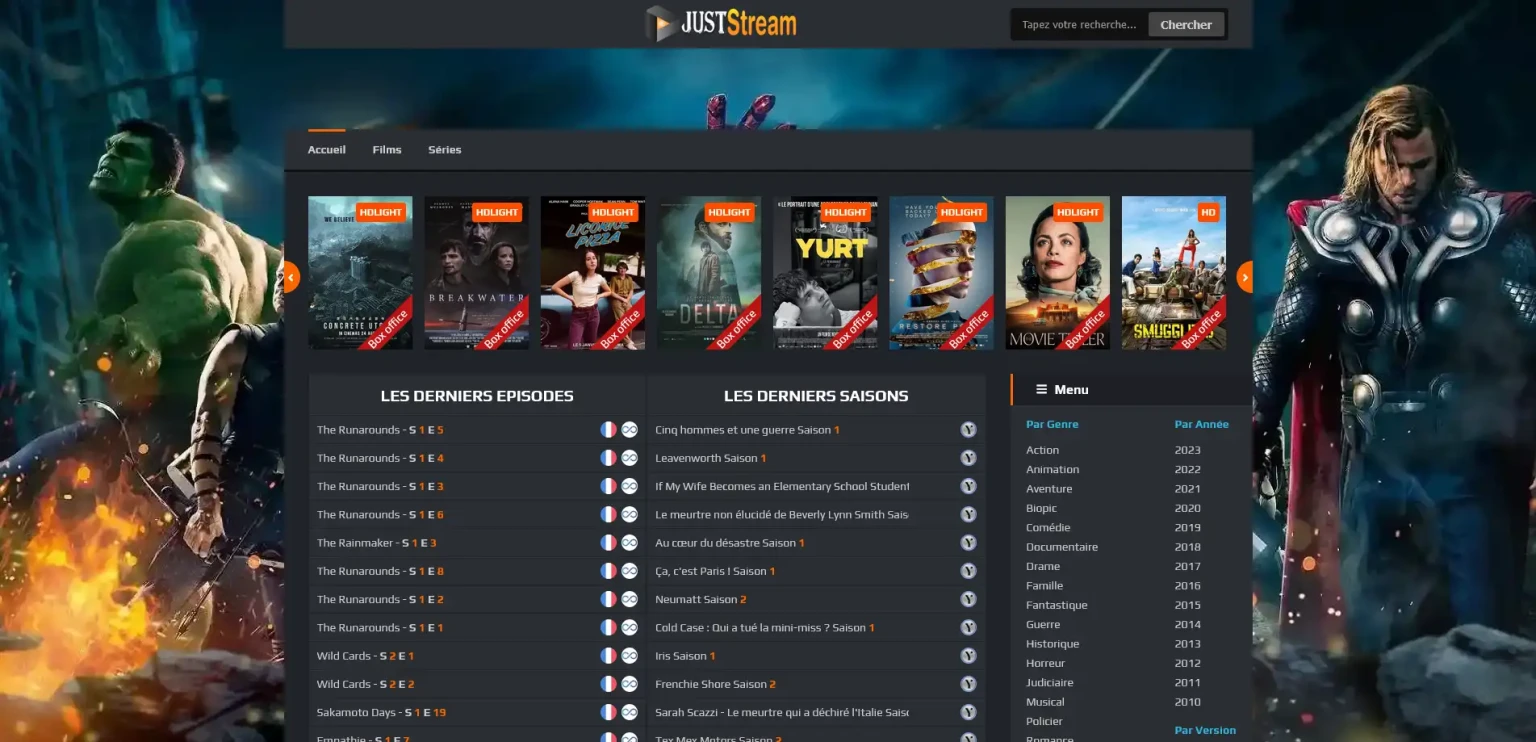The height and width of the screenshot is (742, 1536).
Task: Open the Yurt movie poster
Action: [825, 273]
